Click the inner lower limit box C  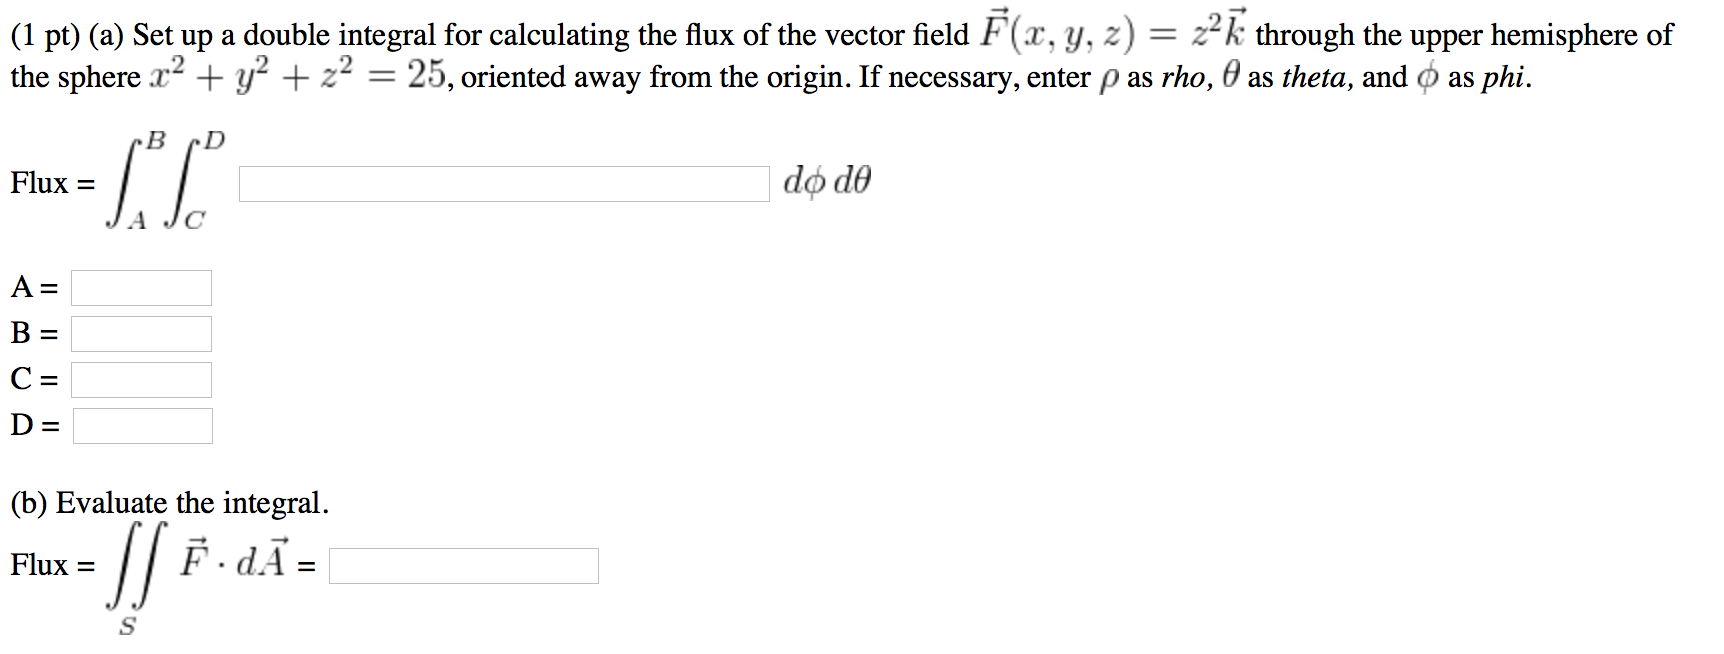[140, 379]
